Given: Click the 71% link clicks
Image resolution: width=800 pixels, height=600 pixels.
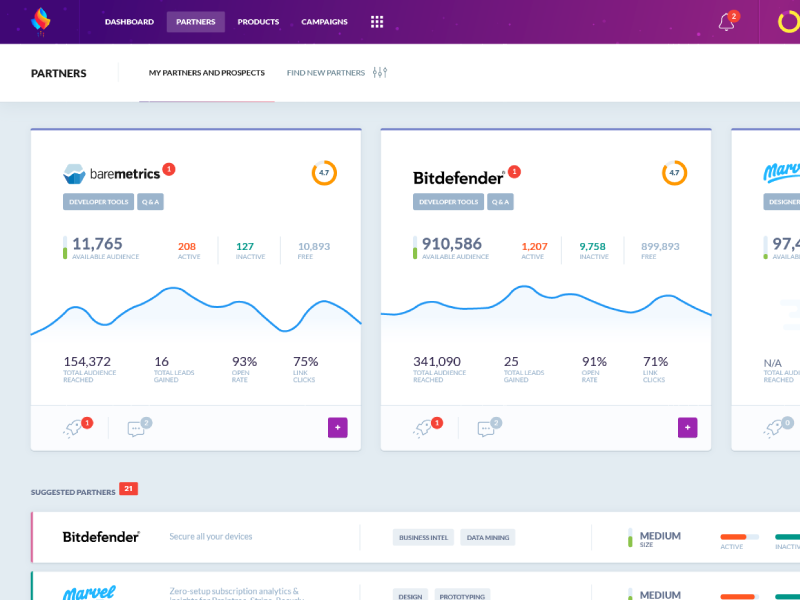Looking at the screenshot, I should click(x=656, y=362).
